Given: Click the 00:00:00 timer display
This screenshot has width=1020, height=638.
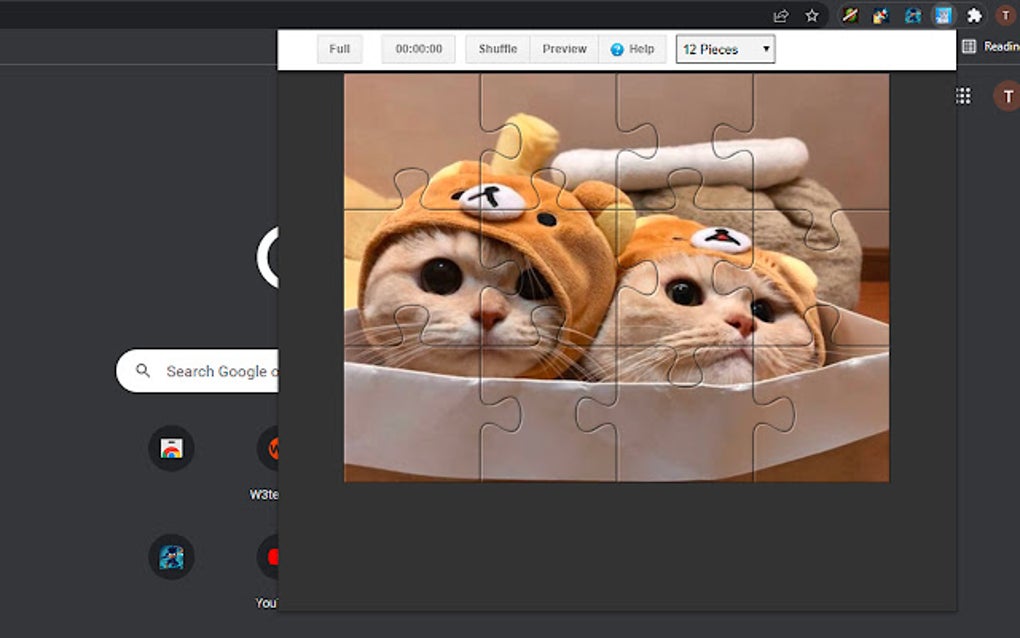Looking at the screenshot, I should [x=417, y=48].
